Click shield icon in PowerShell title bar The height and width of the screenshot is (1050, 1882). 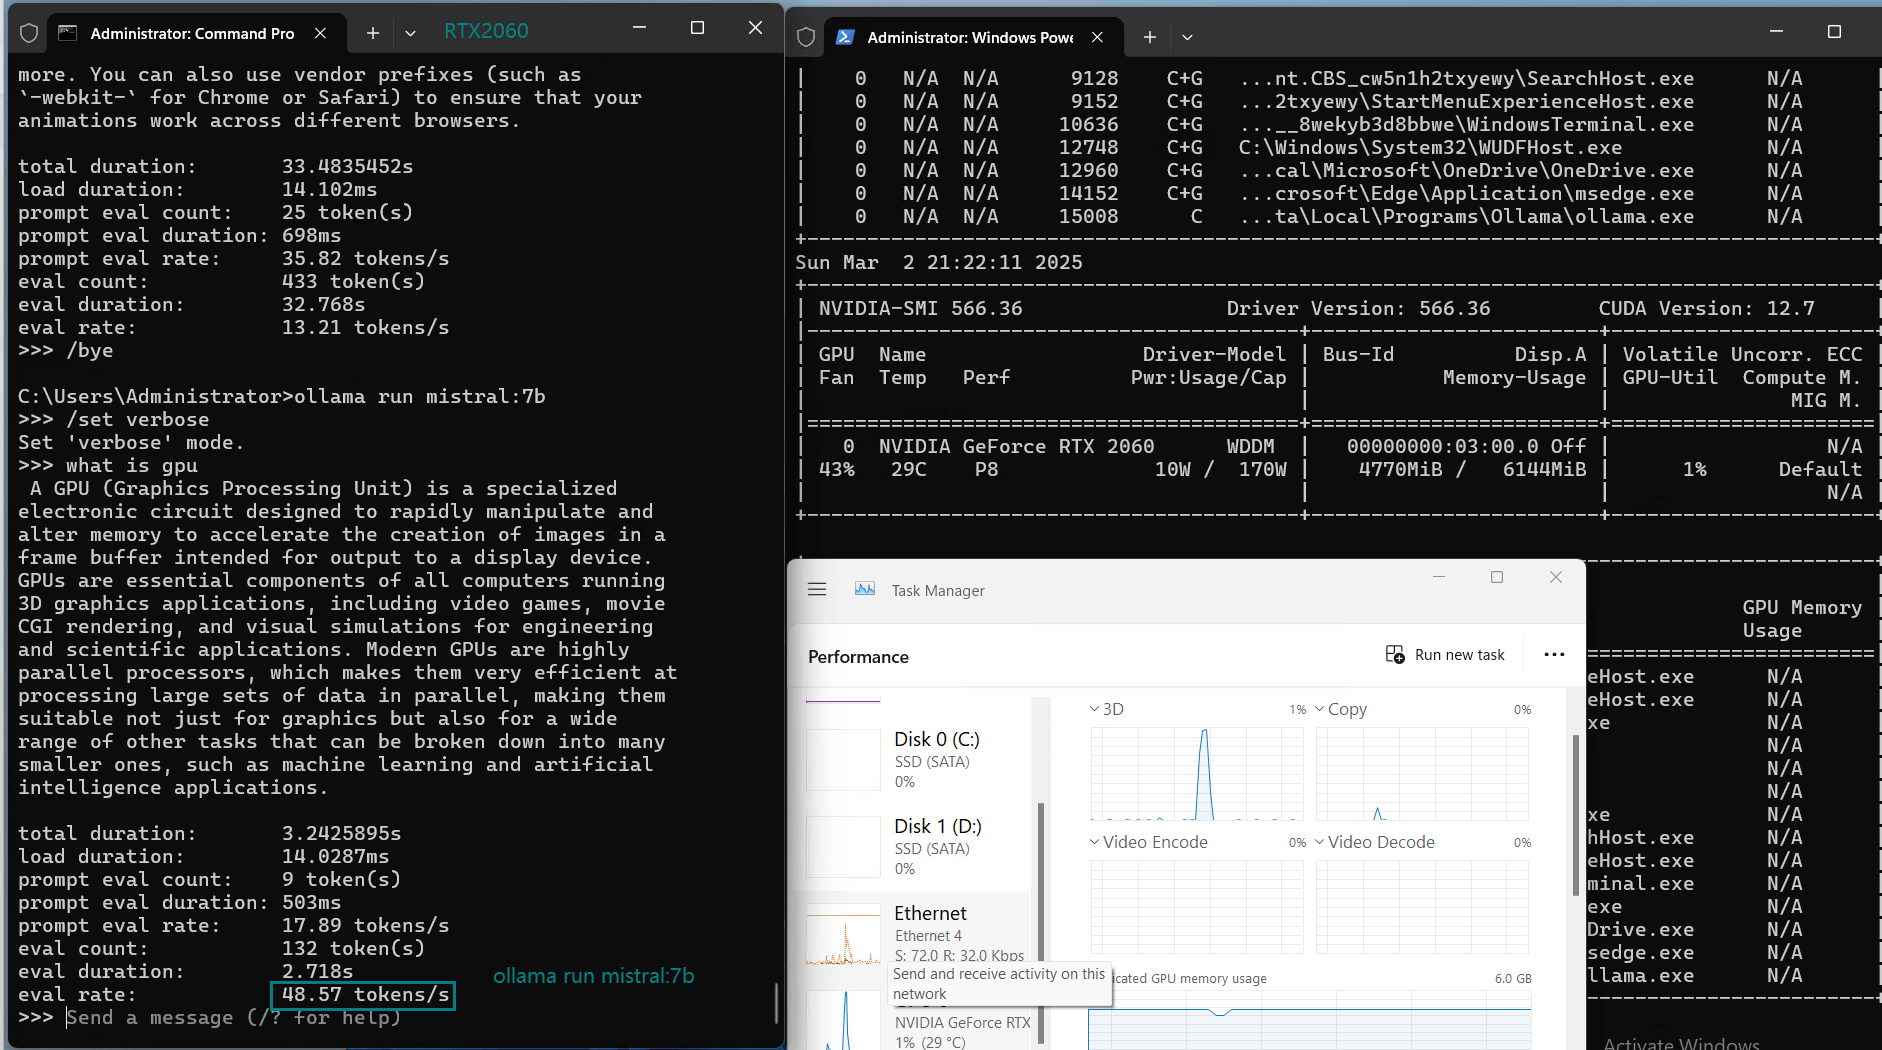coord(806,37)
